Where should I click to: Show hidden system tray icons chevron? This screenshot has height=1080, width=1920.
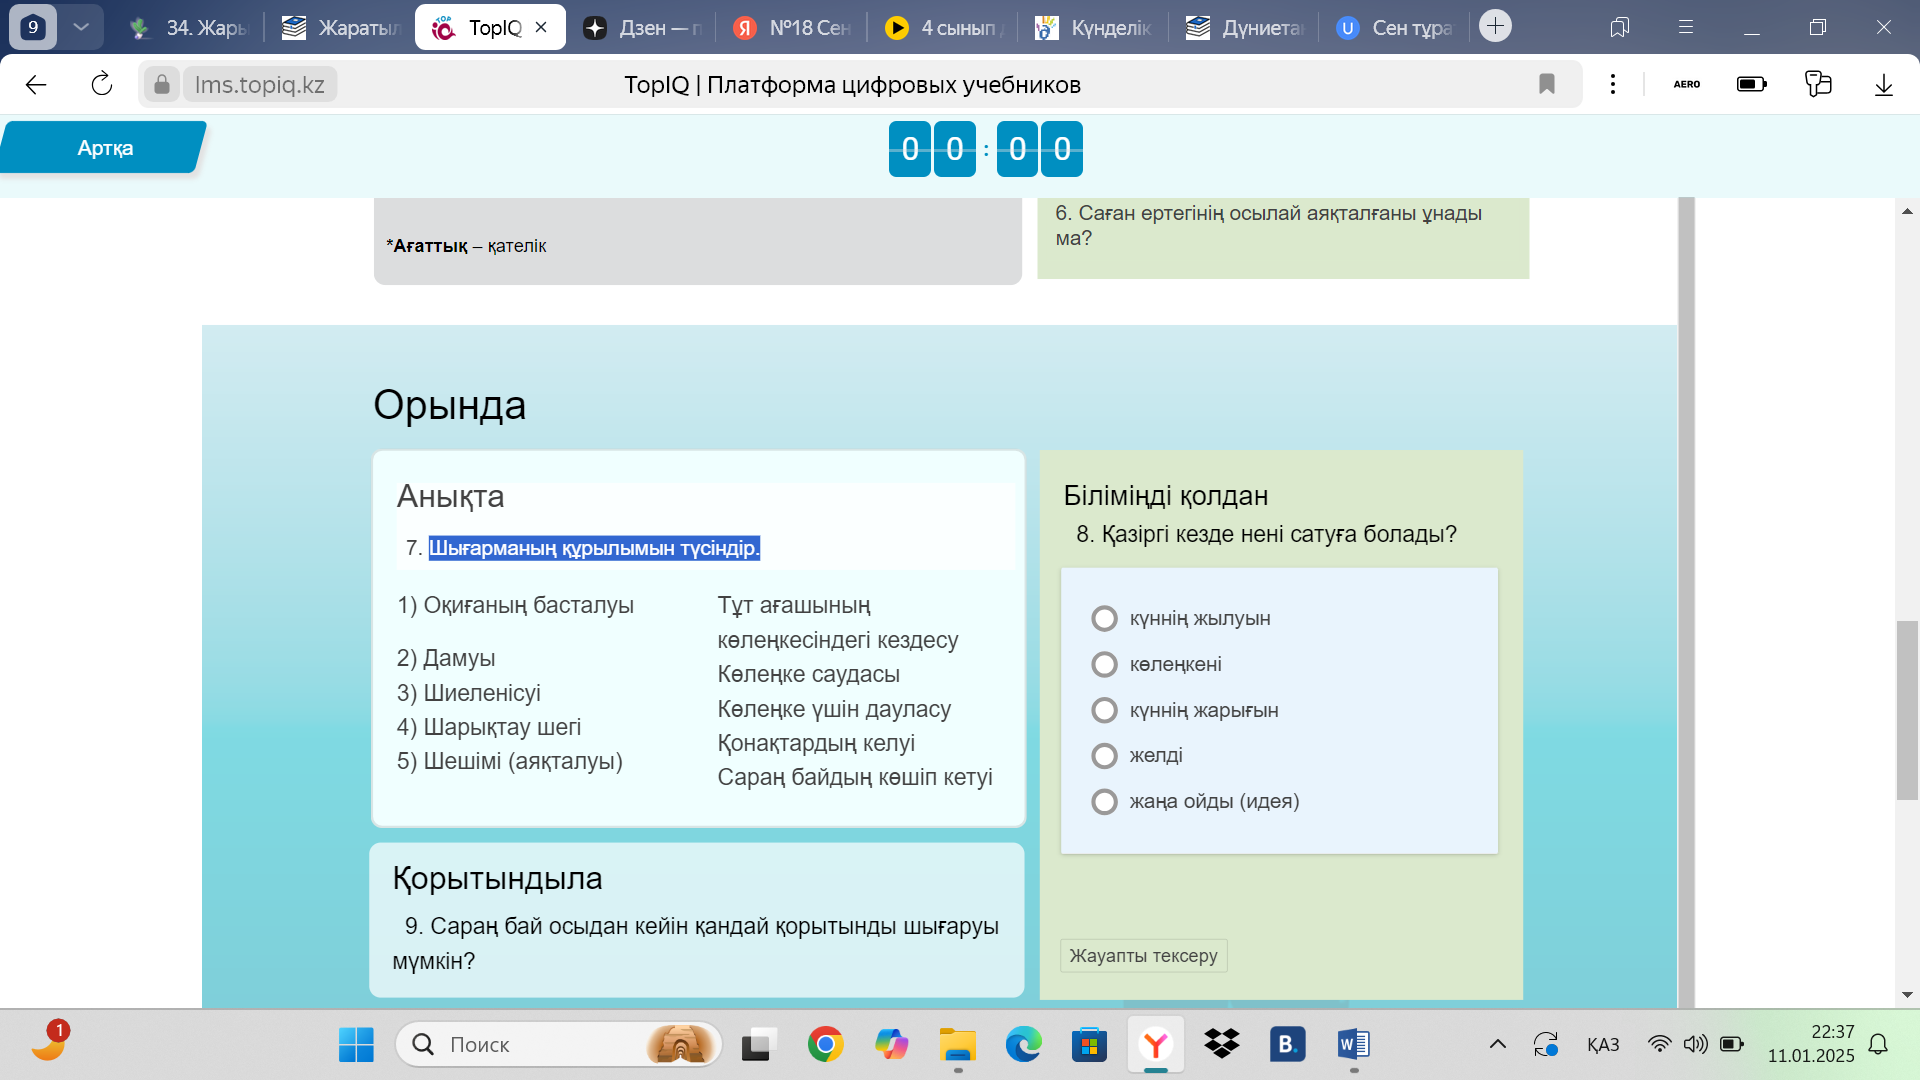pos(1497,1045)
